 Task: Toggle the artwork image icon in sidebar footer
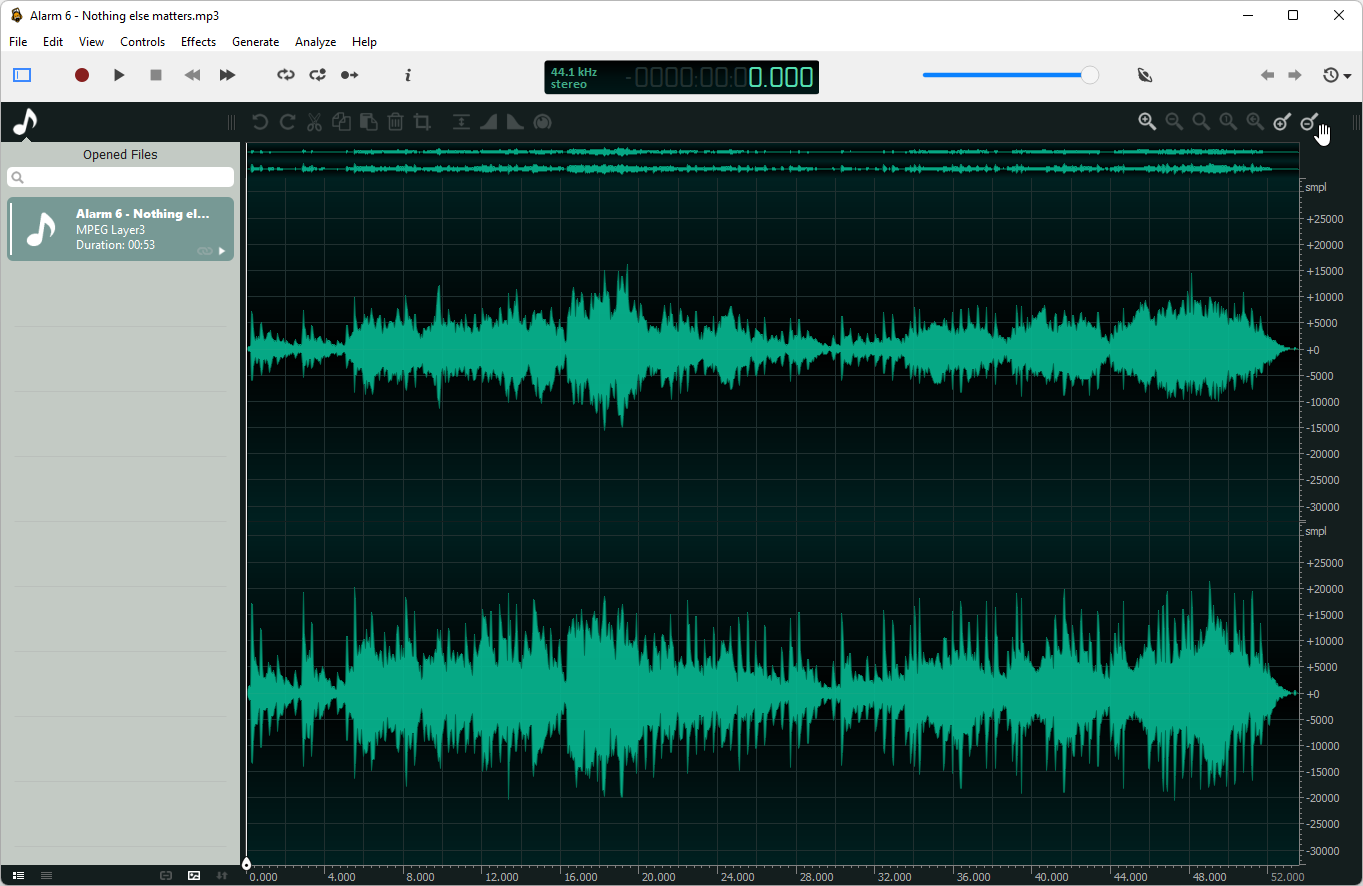194,875
